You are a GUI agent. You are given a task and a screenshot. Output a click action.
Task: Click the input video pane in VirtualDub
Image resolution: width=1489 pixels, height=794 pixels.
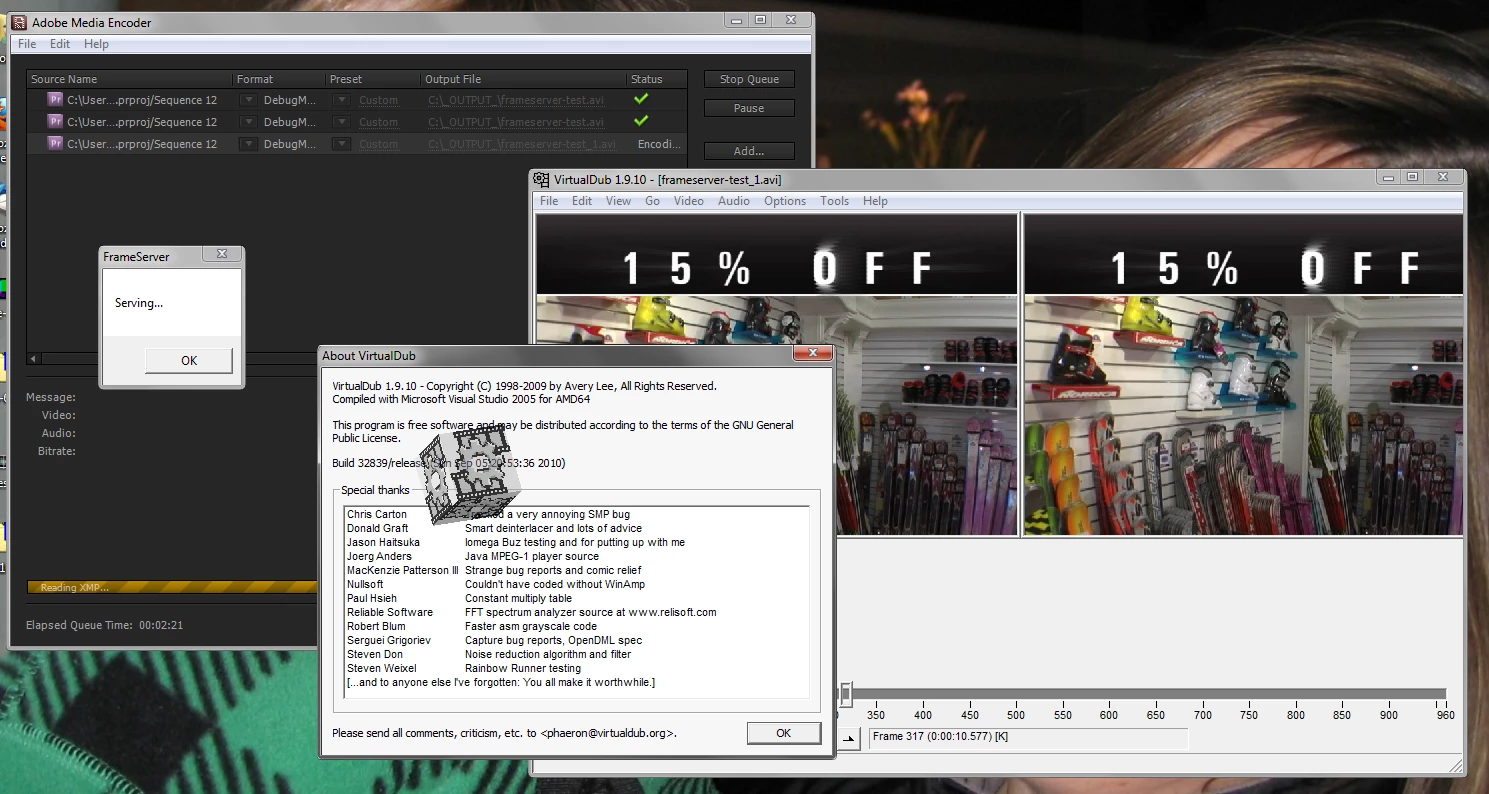(x=776, y=375)
